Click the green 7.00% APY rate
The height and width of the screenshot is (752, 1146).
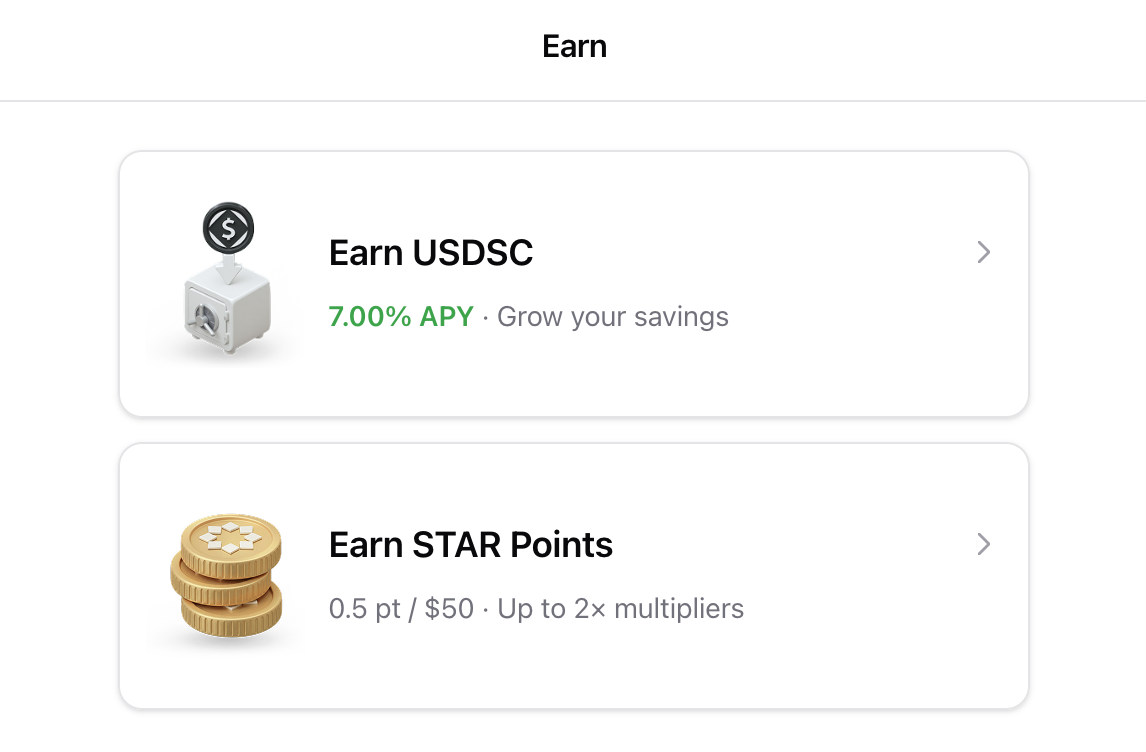point(401,317)
